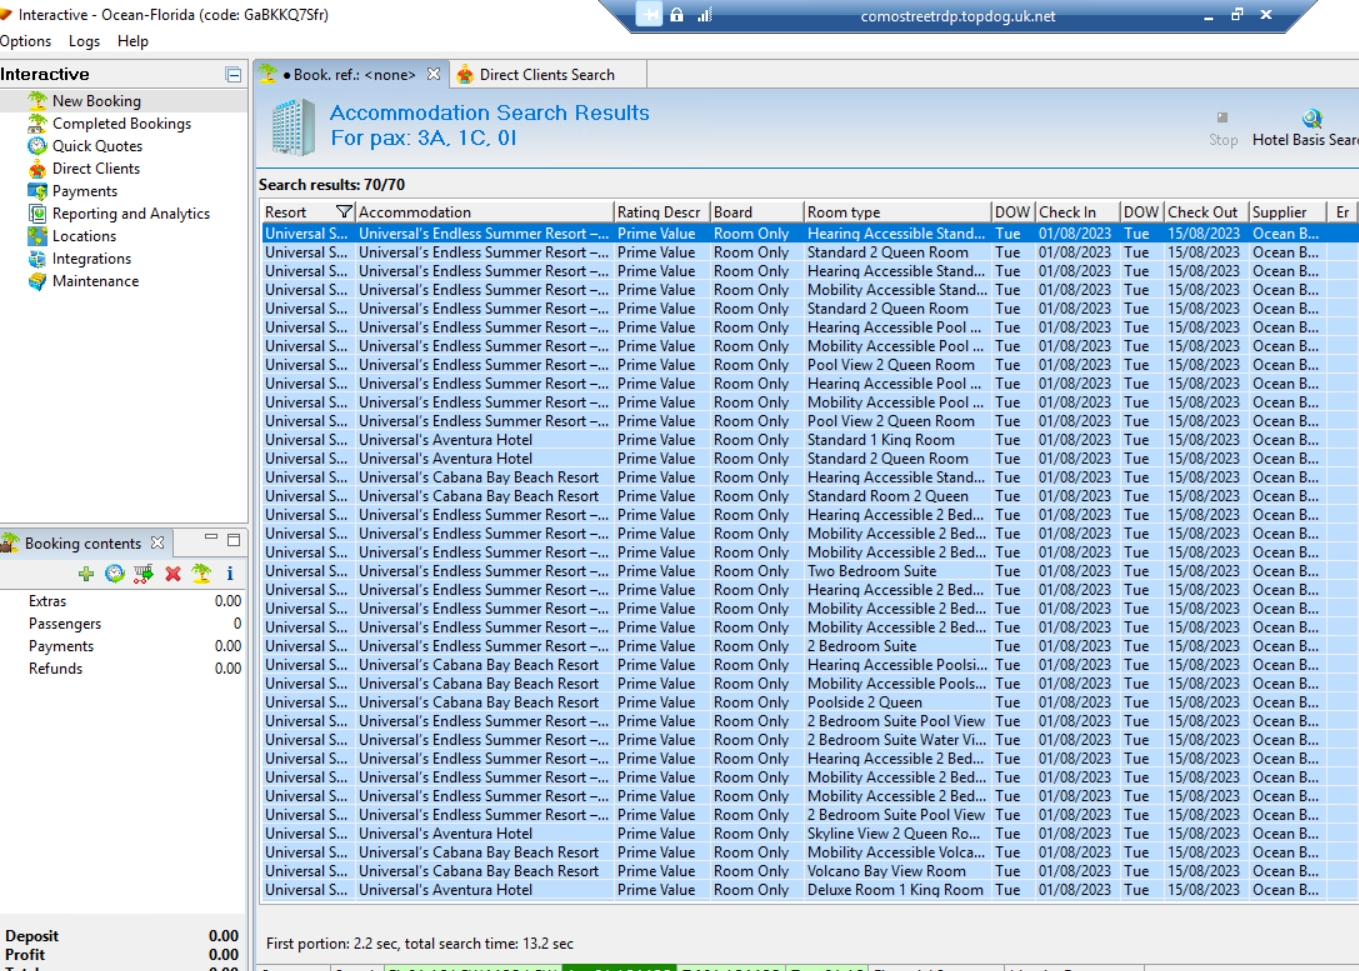
Task: Open the Help menu
Action: 133,41
